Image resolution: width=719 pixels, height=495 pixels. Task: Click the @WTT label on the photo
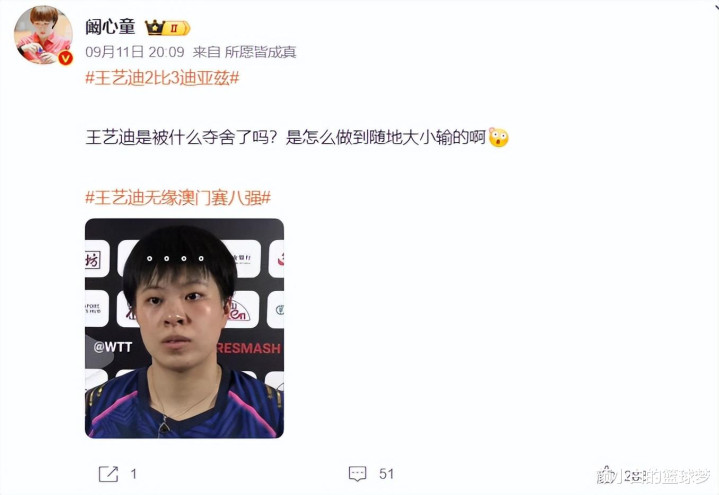click(113, 347)
